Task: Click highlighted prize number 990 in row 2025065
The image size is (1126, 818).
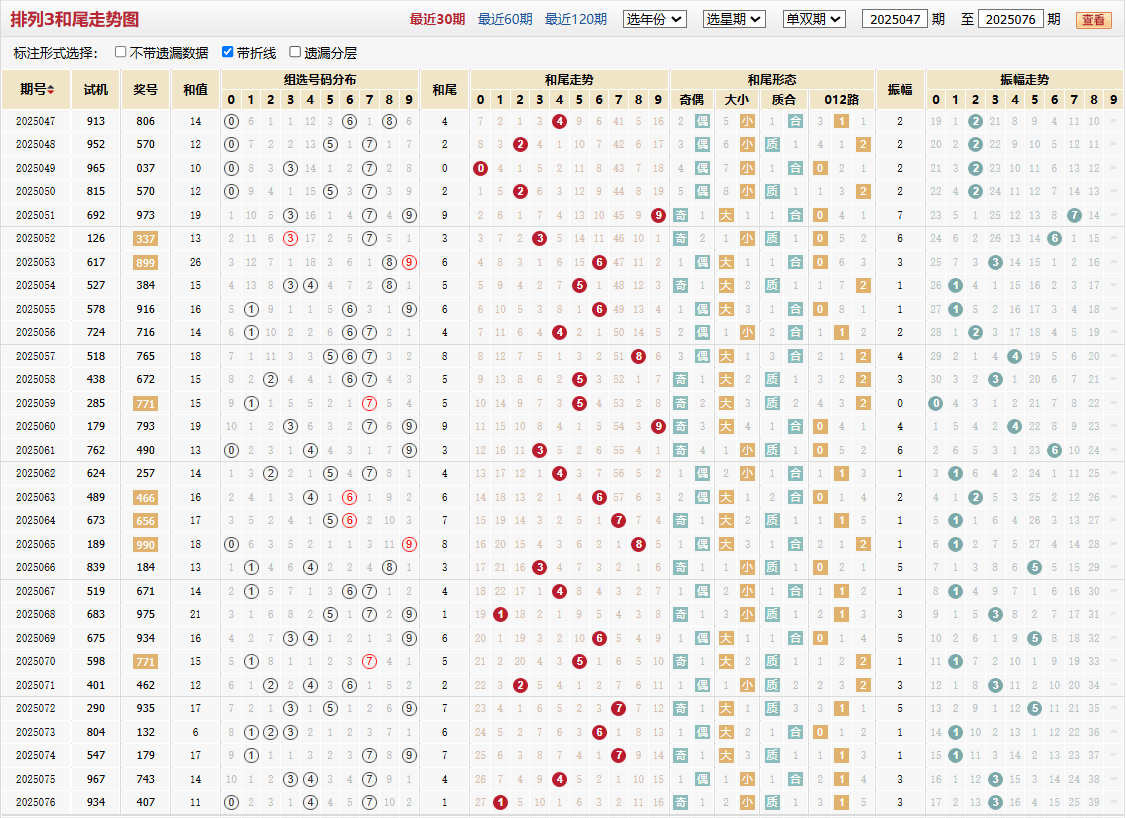Action: click(x=145, y=544)
